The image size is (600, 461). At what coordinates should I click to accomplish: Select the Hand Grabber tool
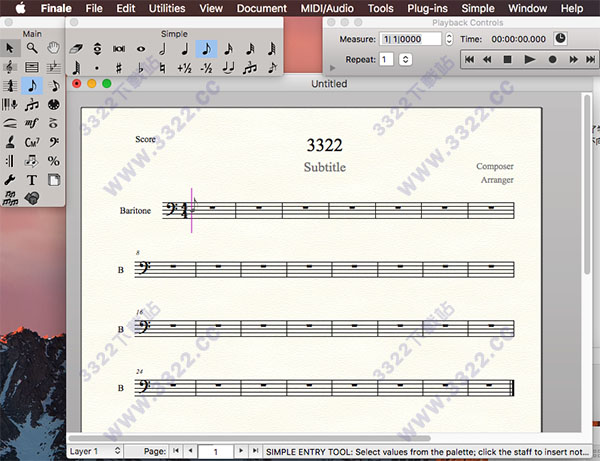click(54, 48)
